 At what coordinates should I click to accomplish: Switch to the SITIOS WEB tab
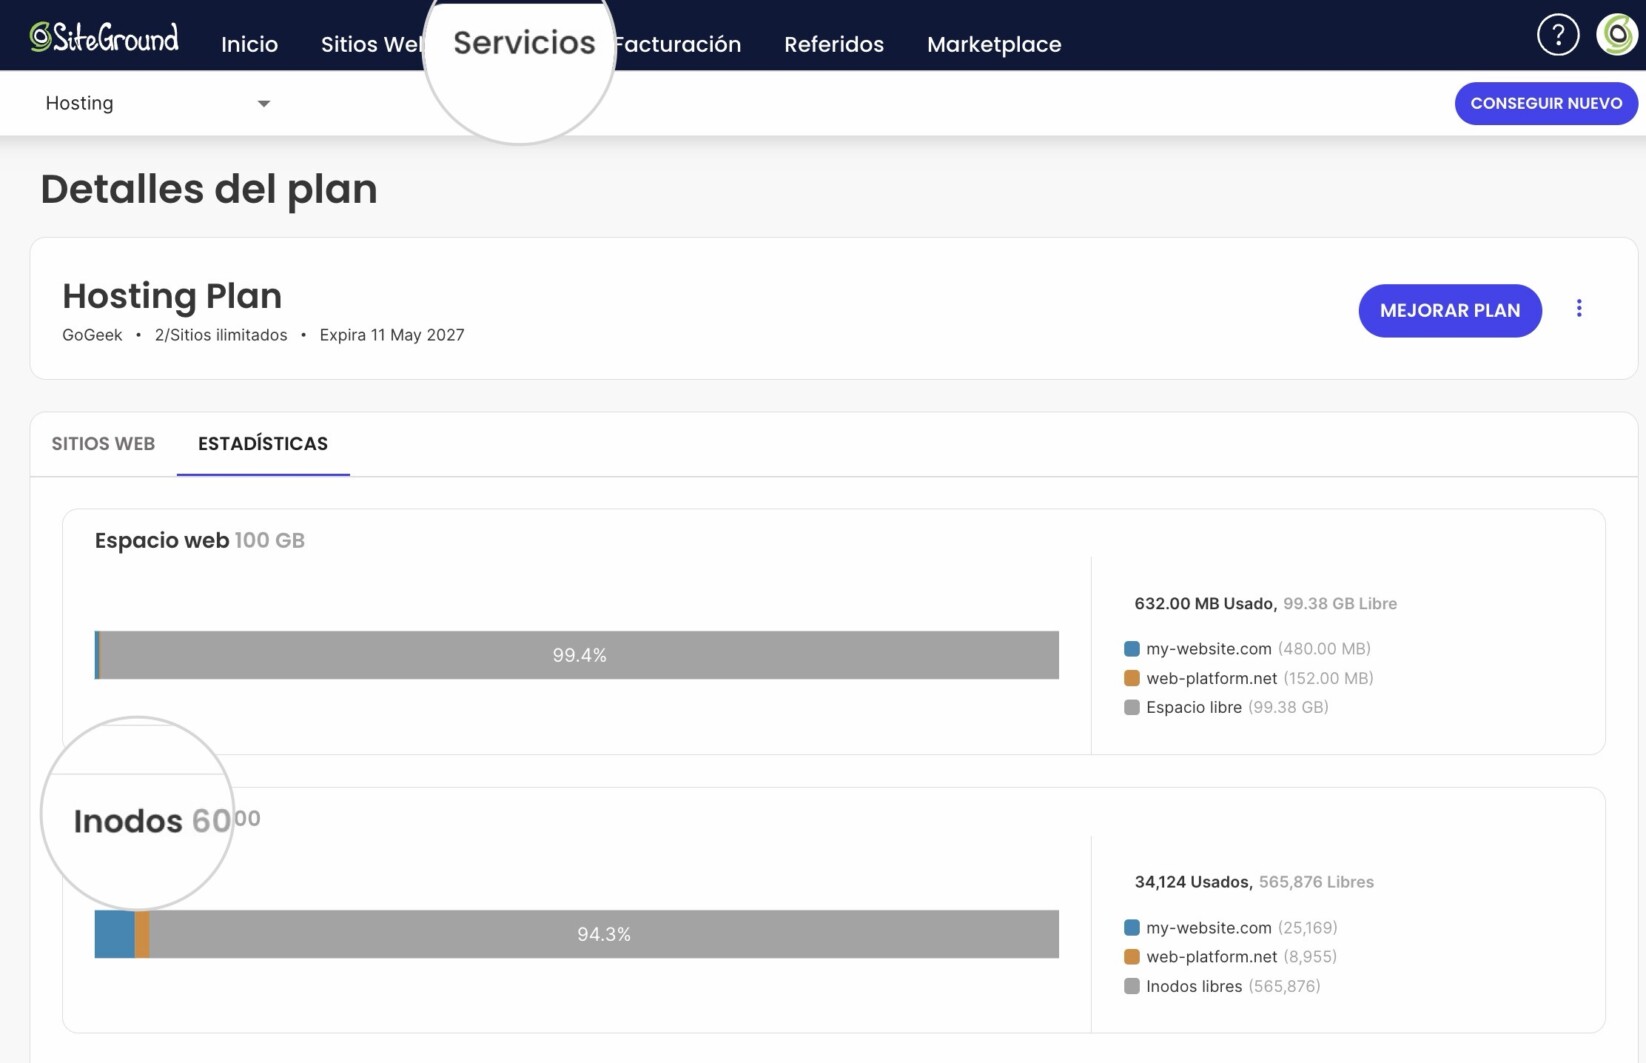coord(103,443)
